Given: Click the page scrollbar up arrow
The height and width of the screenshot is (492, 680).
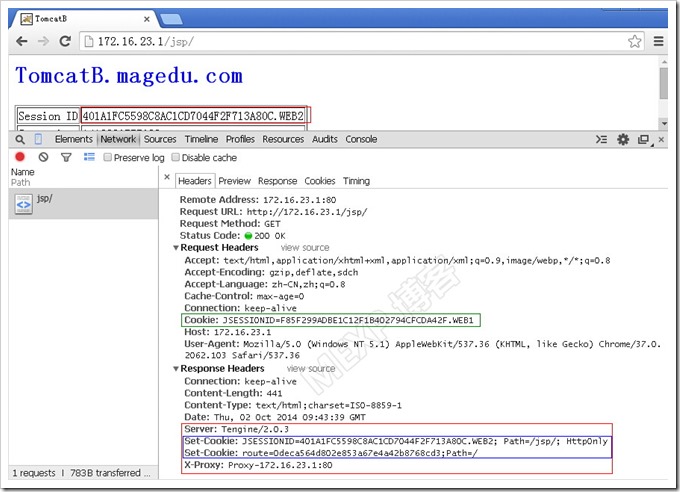Looking at the screenshot, I should 664,62.
